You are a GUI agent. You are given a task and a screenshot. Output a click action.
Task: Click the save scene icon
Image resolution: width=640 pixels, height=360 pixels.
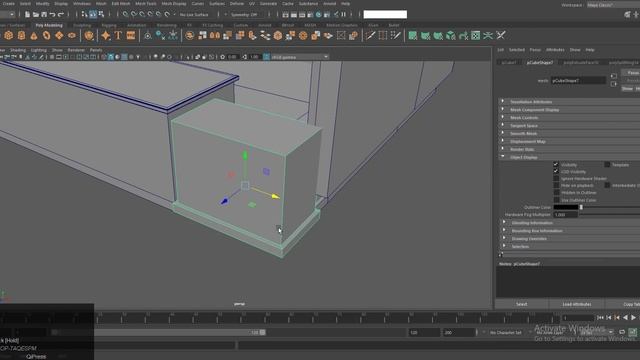click(44, 14)
